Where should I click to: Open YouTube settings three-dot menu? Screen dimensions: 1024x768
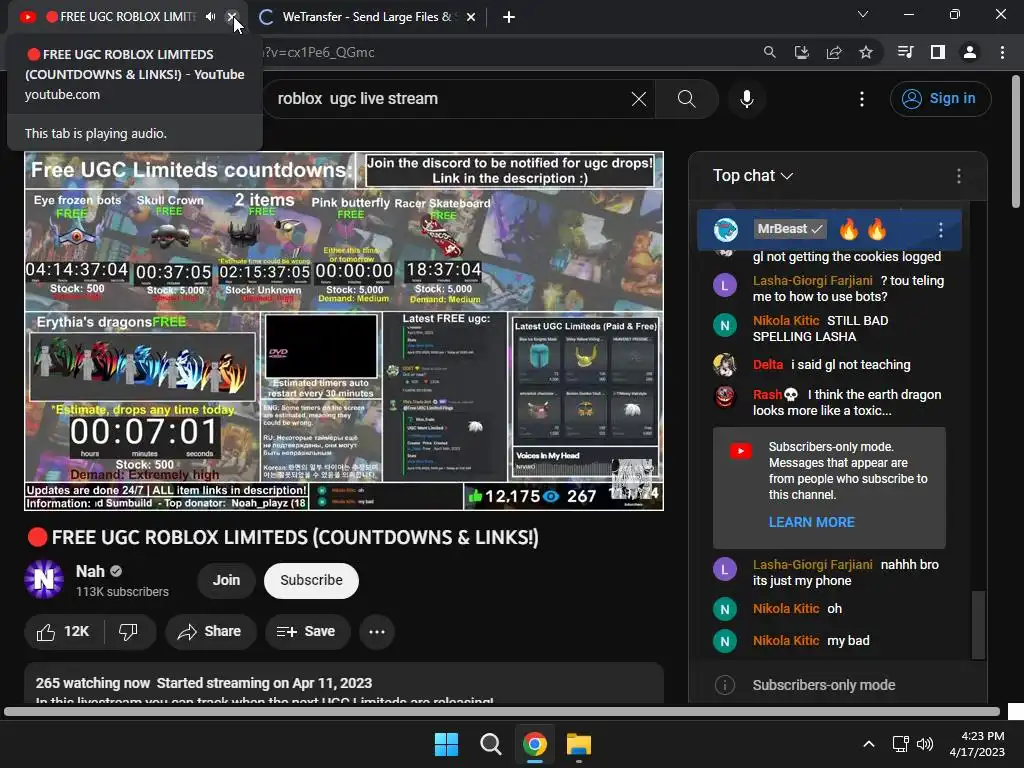tap(862, 99)
